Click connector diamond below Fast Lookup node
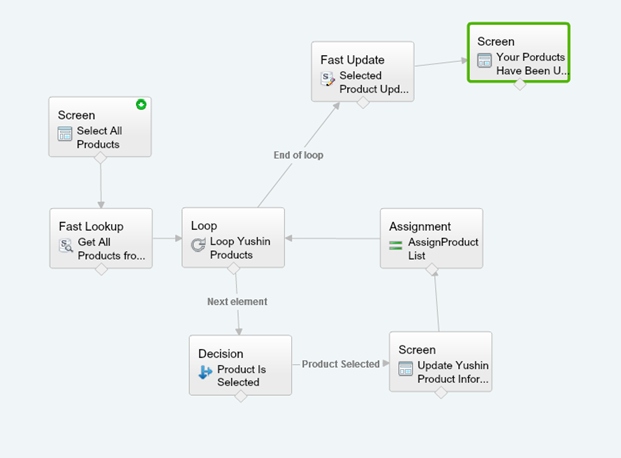Viewport: 621px width, 458px height. tap(101, 267)
